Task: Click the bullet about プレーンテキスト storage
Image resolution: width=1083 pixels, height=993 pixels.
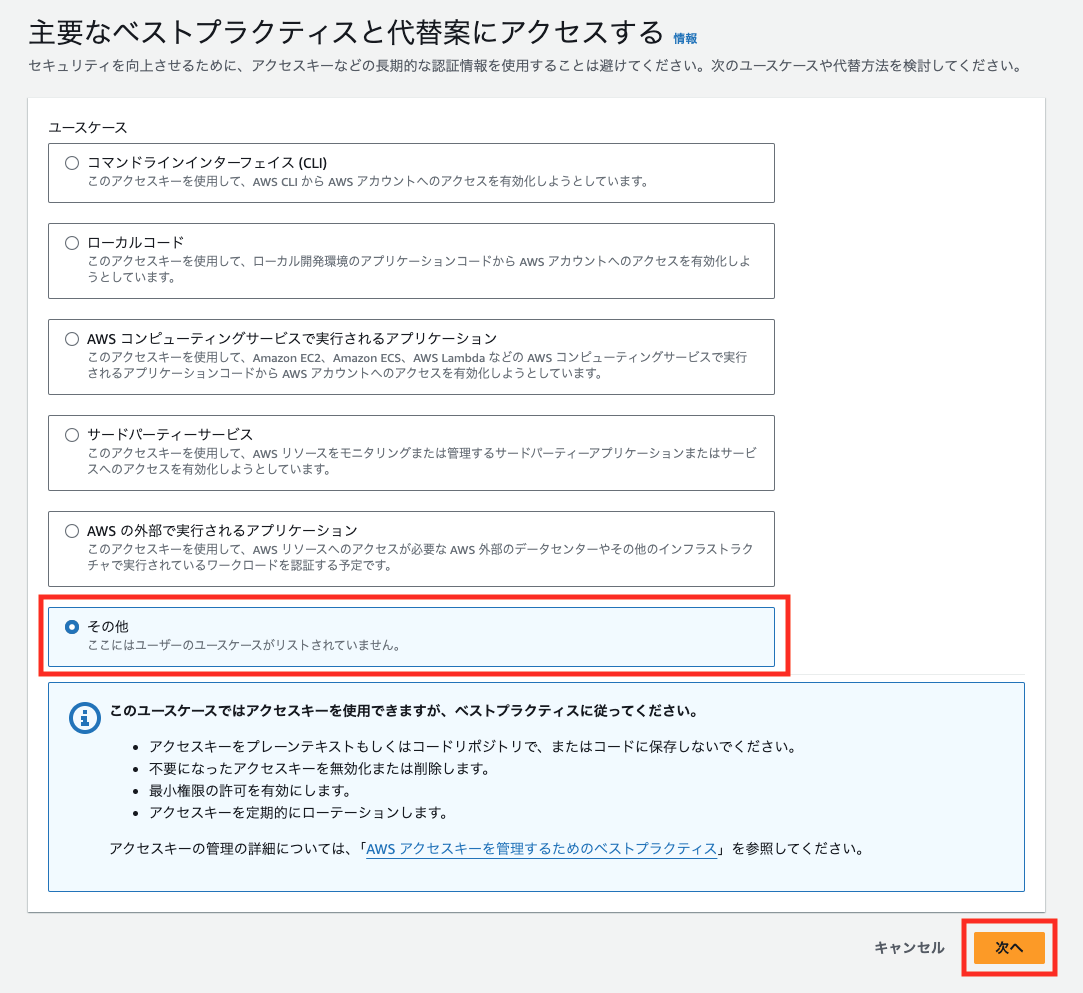Action: 472,747
